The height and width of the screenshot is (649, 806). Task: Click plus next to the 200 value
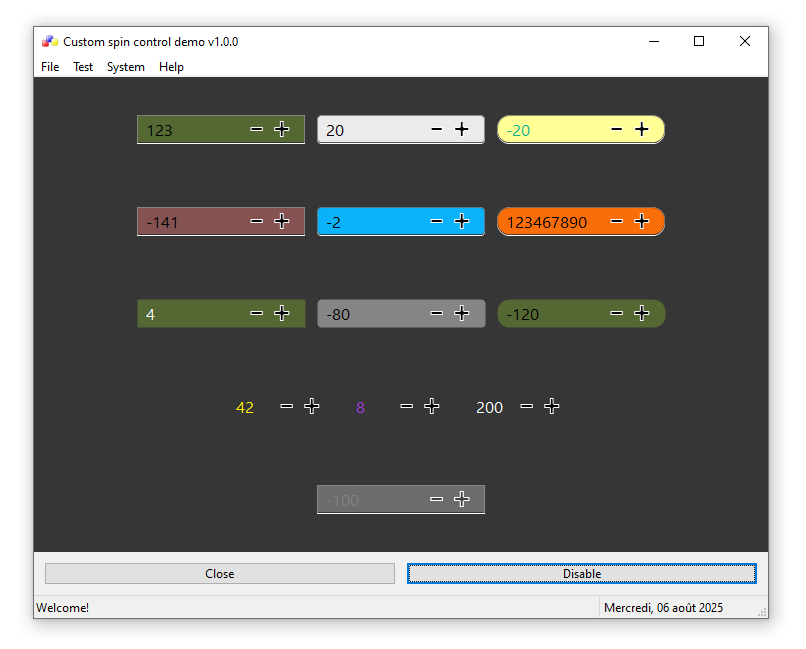[x=552, y=406]
